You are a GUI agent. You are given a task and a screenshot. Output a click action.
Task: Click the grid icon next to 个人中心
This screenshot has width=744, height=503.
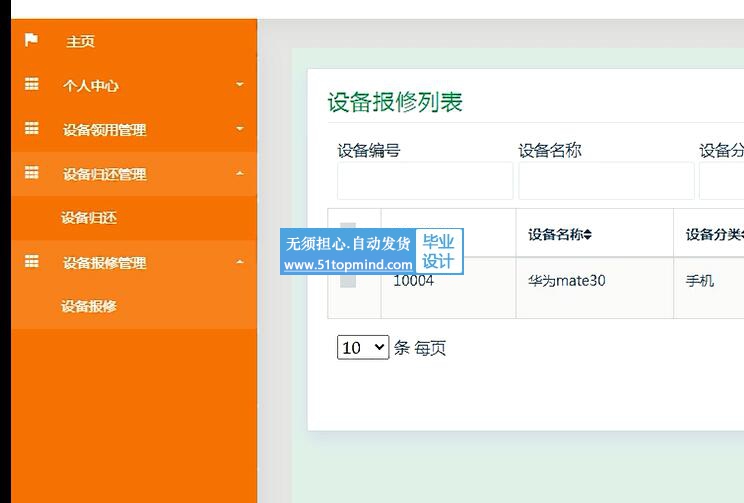tap(31, 85)
